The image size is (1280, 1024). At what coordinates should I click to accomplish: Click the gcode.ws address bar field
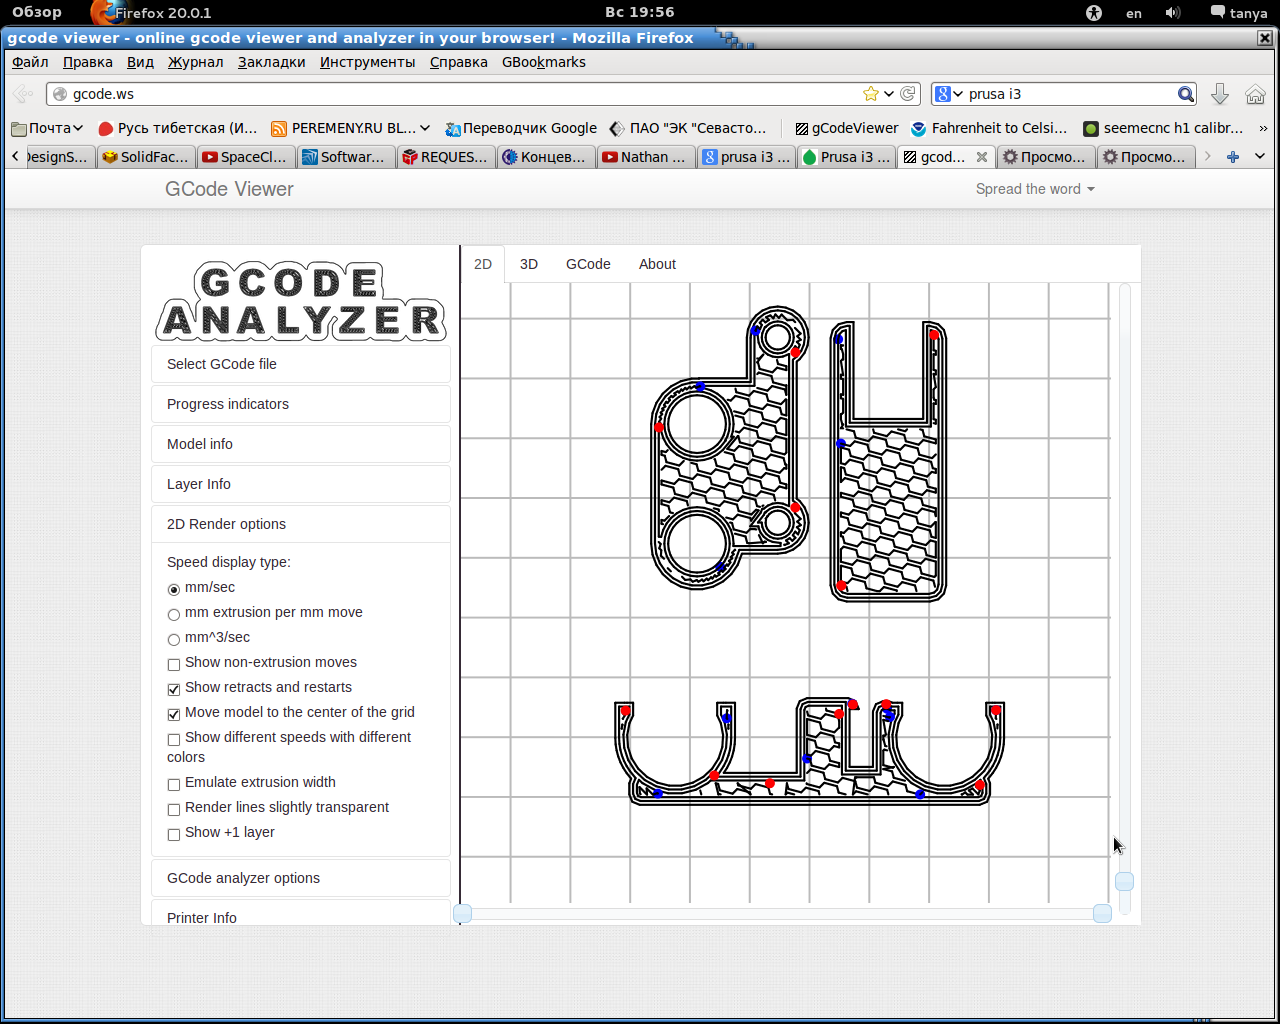[x=450, y=94]
